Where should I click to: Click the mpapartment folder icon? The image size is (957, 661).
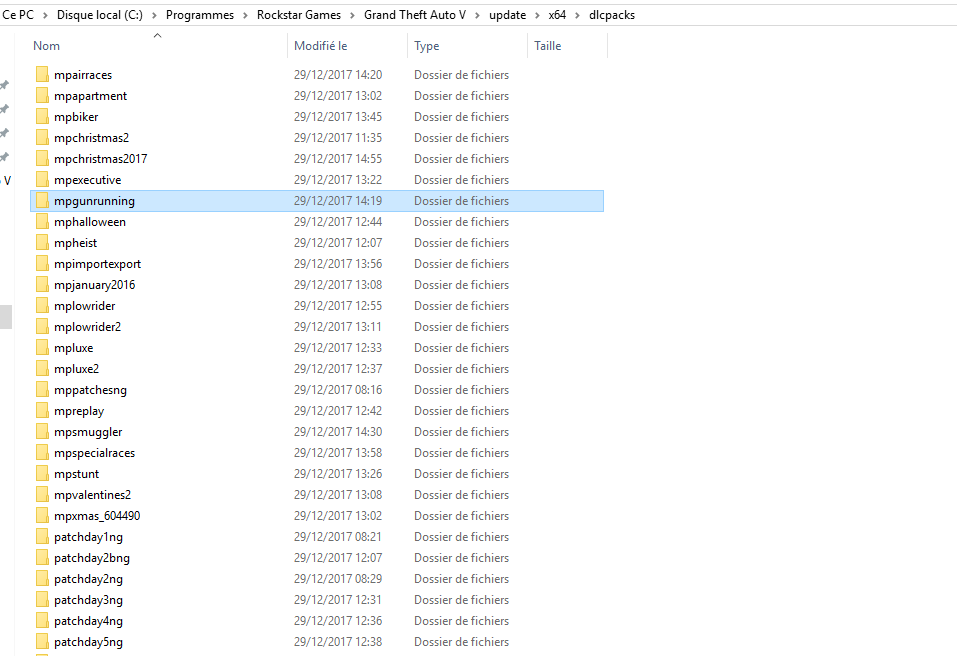[42, 95]
